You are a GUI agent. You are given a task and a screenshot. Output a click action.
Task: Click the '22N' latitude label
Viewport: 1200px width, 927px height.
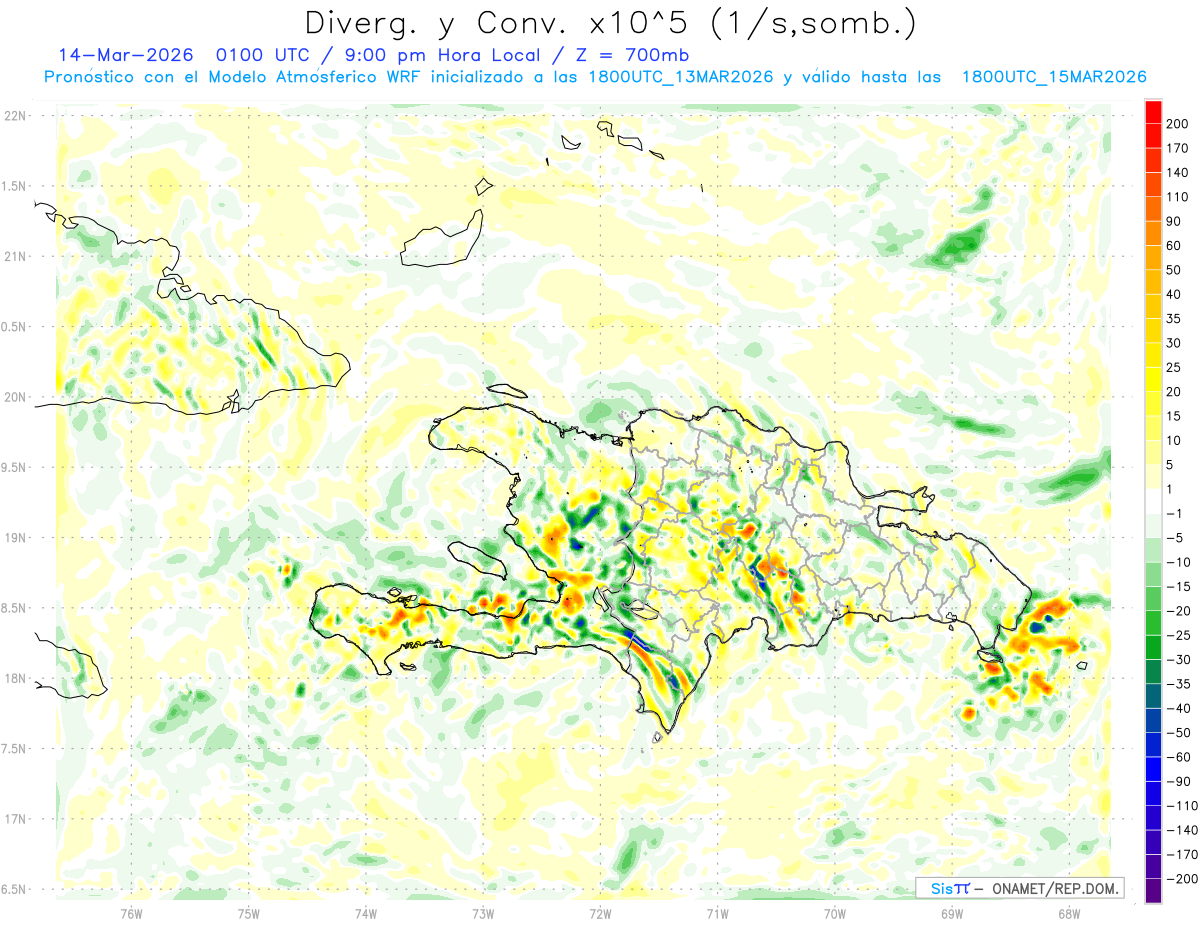[14, 116]
